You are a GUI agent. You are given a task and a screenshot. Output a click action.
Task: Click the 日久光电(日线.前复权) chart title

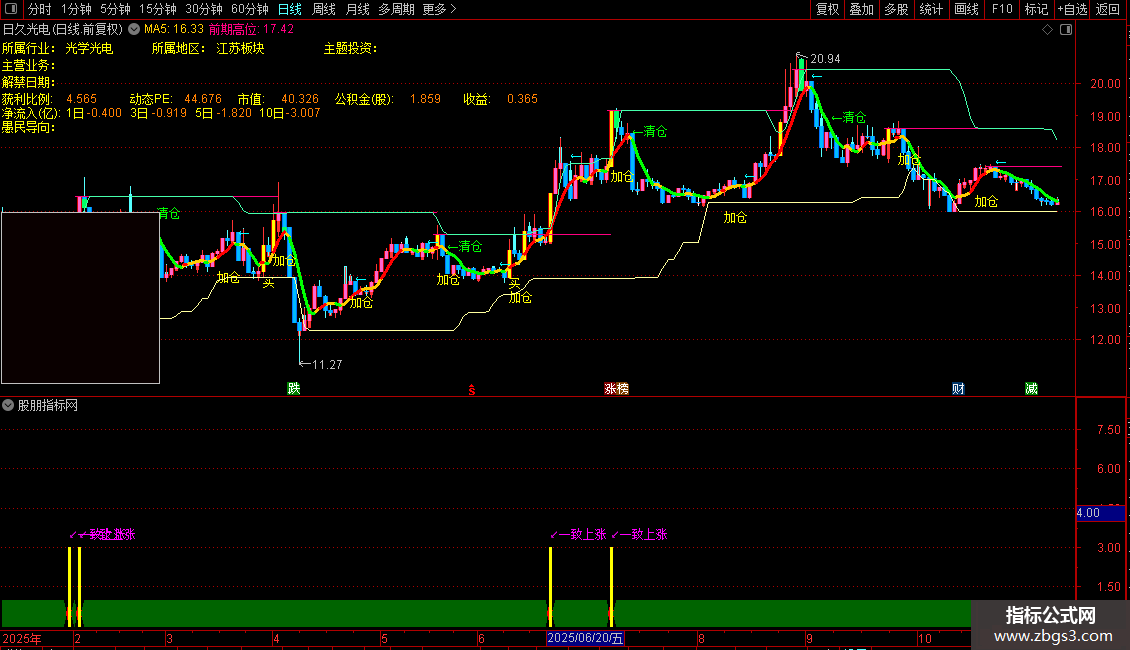[63, 30]
